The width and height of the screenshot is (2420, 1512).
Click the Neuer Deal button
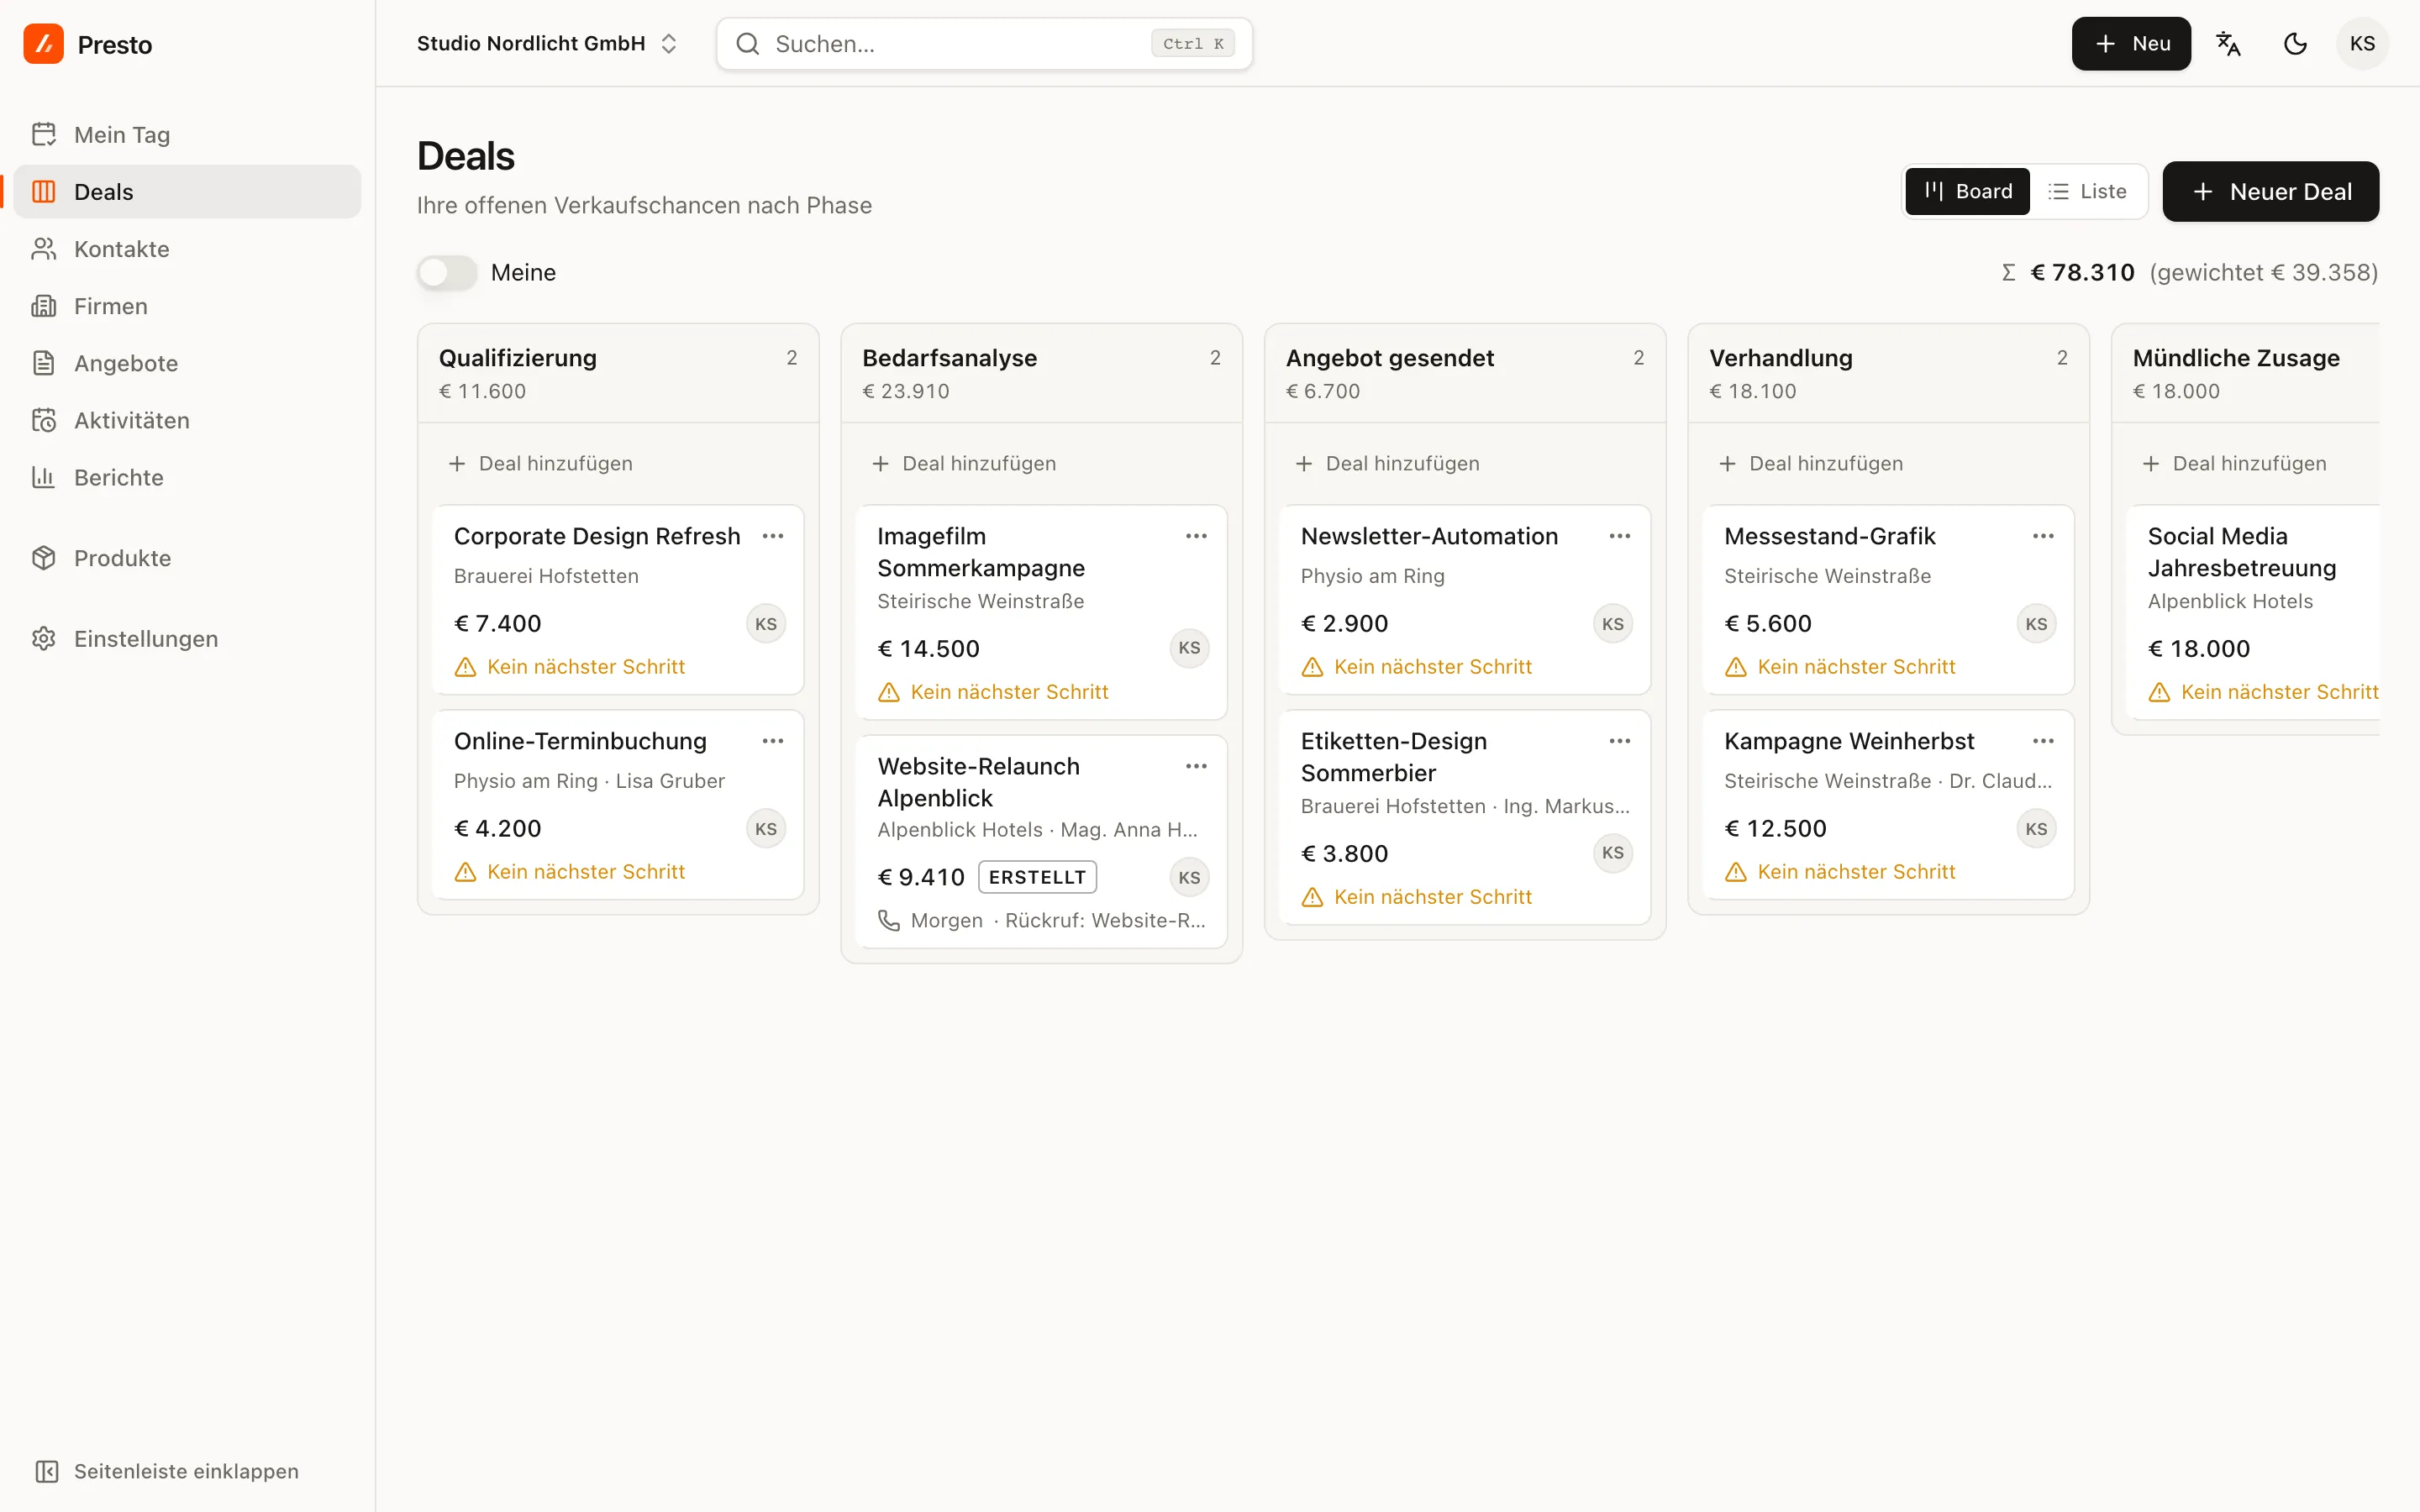point(2271,191)
